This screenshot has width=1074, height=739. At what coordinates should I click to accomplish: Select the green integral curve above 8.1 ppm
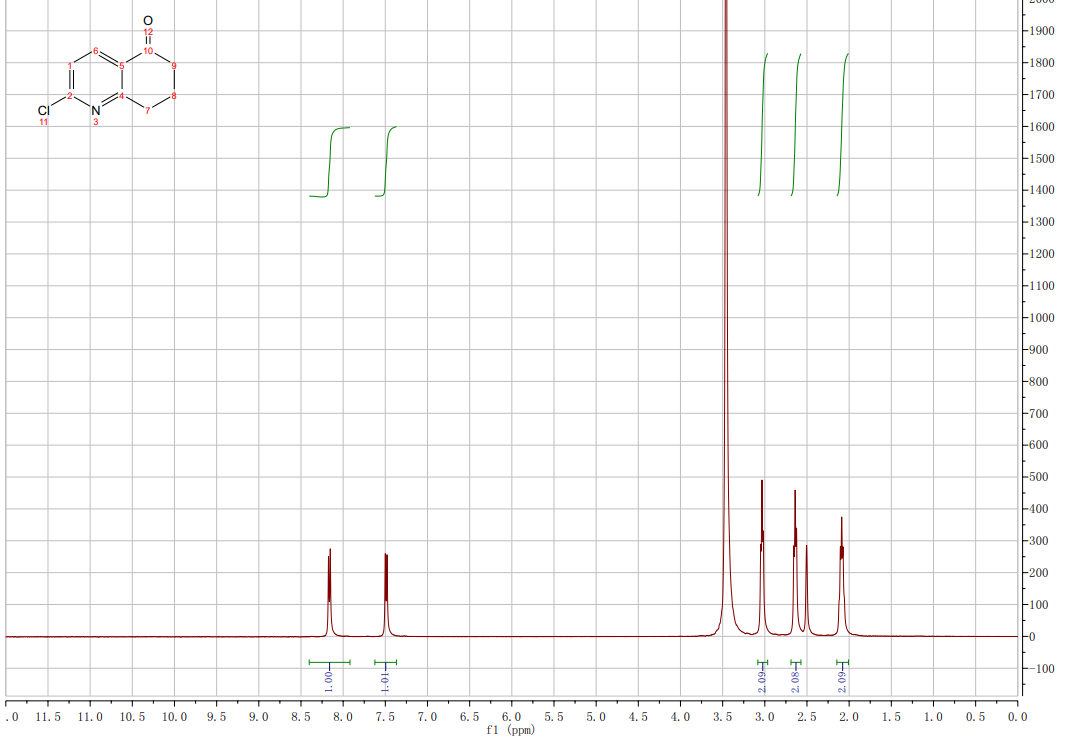pos(330,160)
